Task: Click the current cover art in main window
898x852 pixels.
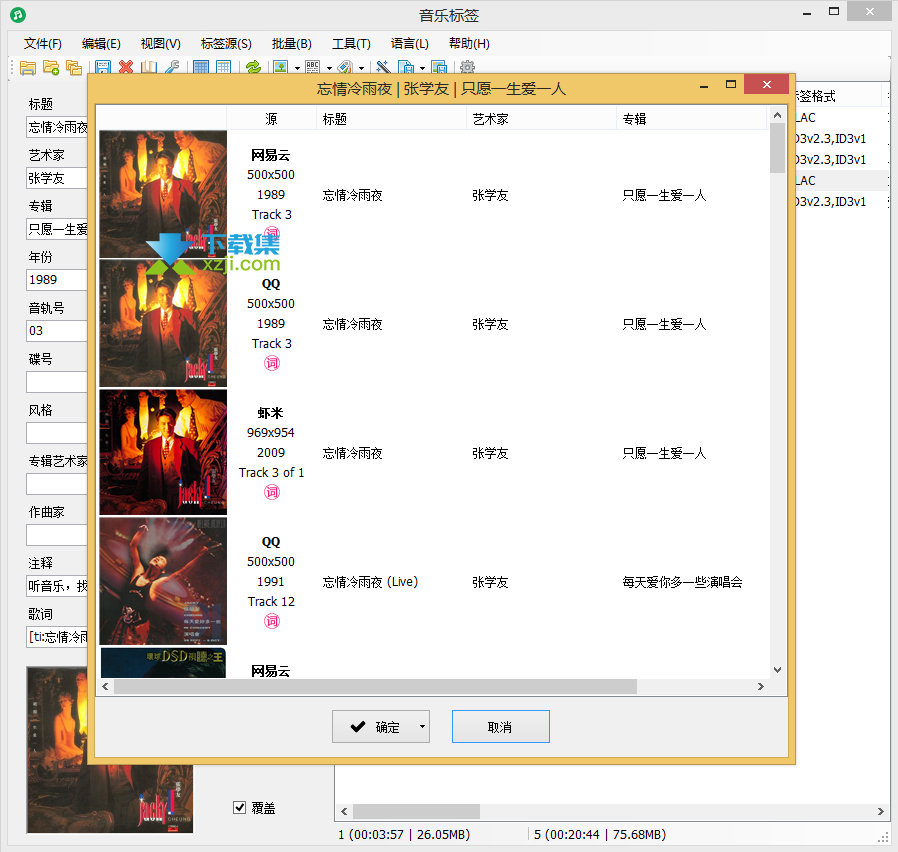Action: (x=109, y=750)
